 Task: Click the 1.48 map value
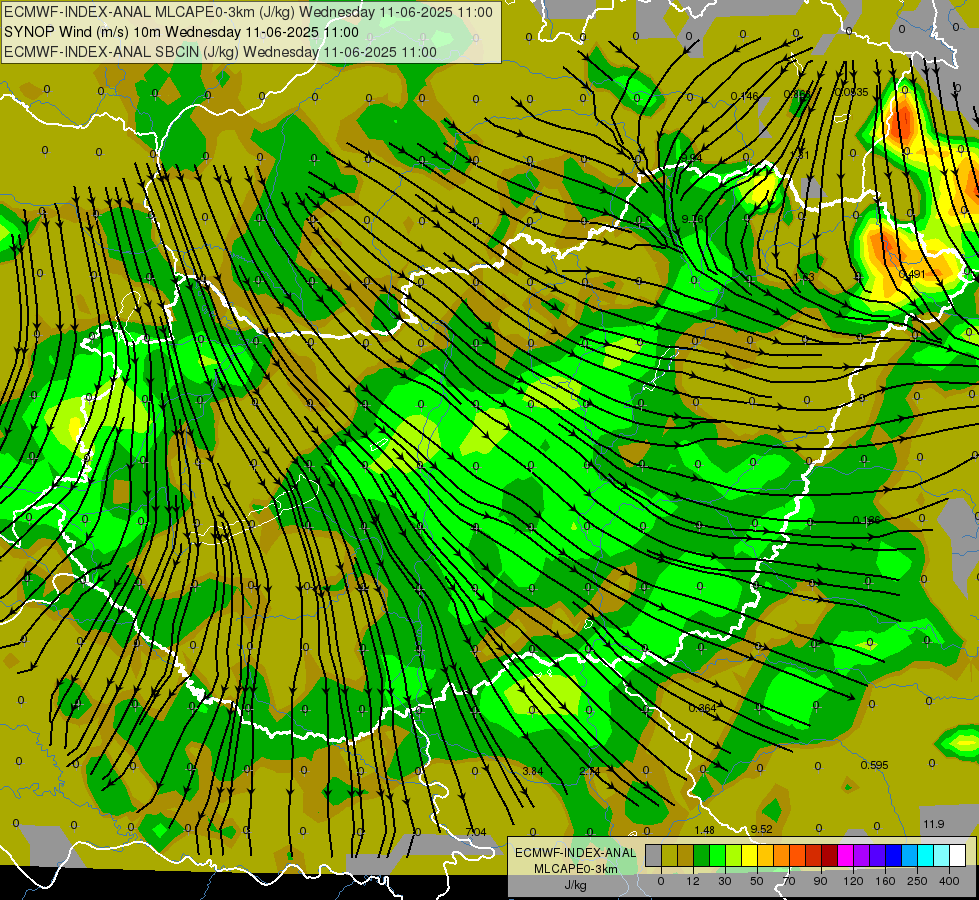[x=704, y=830]
